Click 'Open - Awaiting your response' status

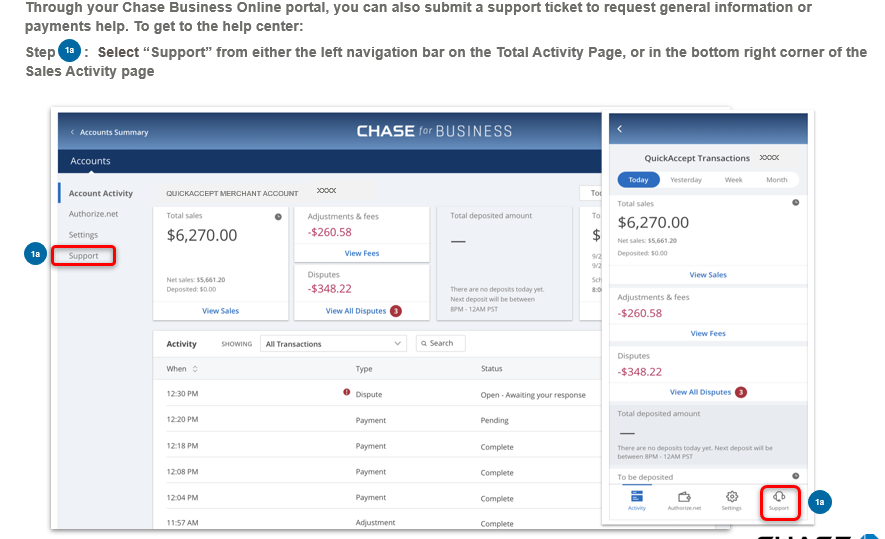533,395
